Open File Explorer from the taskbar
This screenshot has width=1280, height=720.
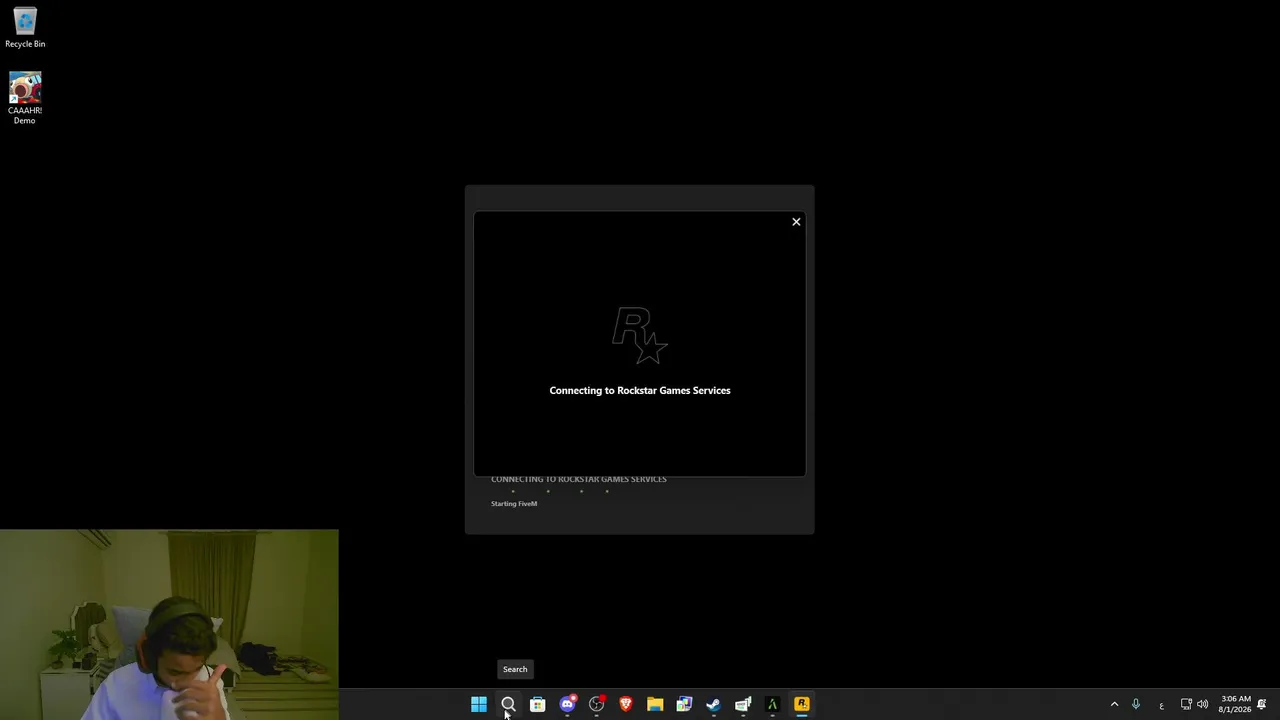[x=655, y=705]
